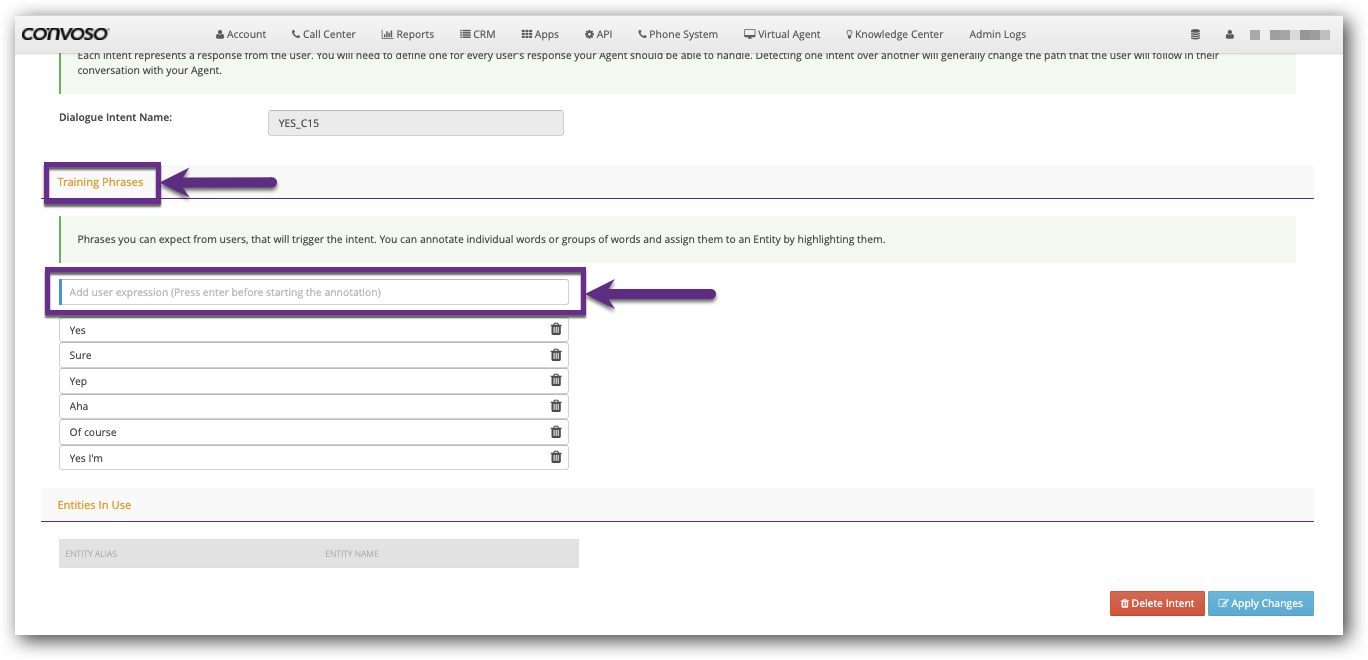Go to Virtual Agent section
Screen dimensions: 1368x660
pyautogui.click(x=782, y=34)
